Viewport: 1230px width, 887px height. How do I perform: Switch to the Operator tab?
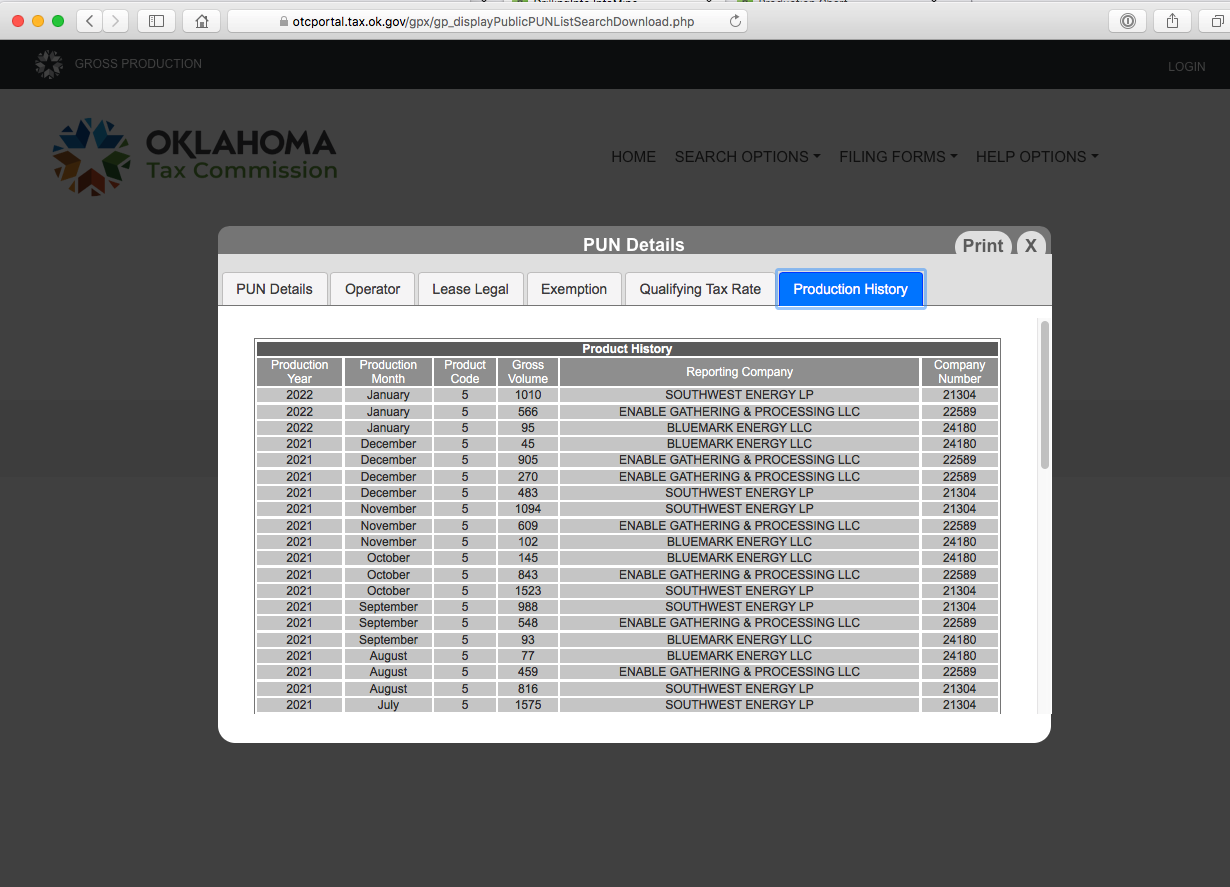tap(372, 289)
